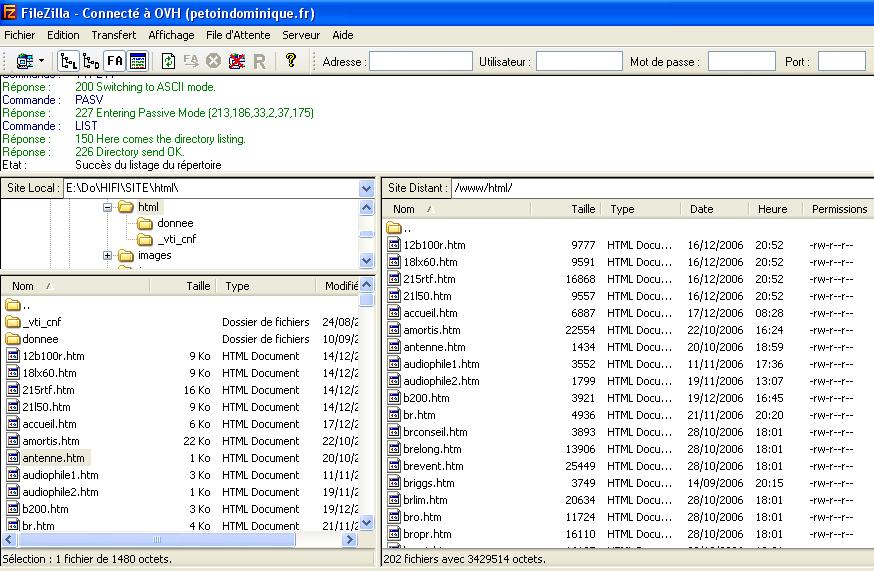
Task: Click the local horizontal scrollbar thumb
Action: tap(157, 540)
